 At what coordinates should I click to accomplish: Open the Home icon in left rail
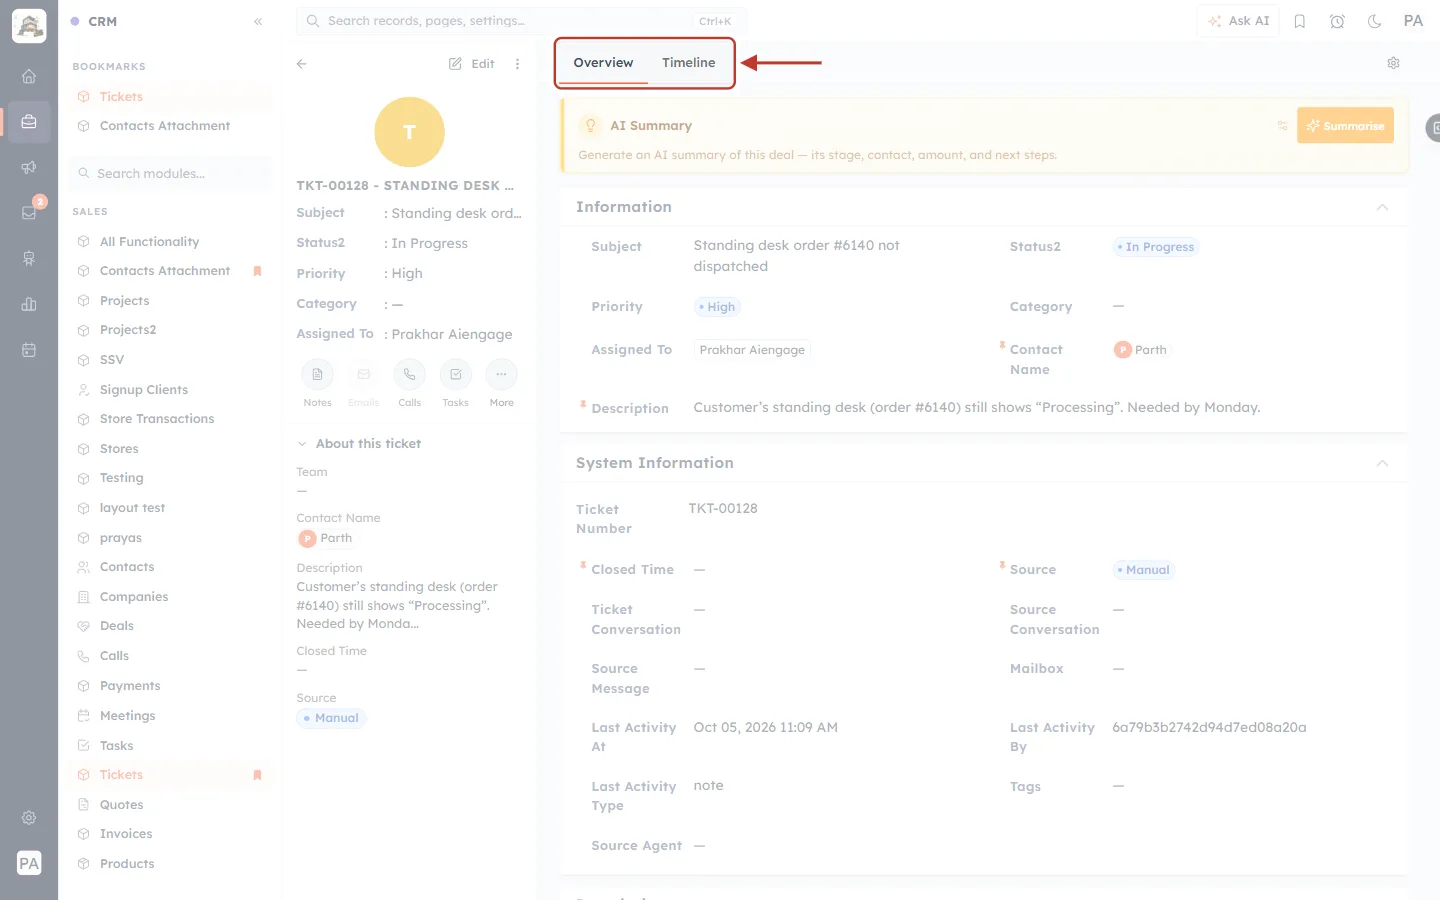[29, 76]
